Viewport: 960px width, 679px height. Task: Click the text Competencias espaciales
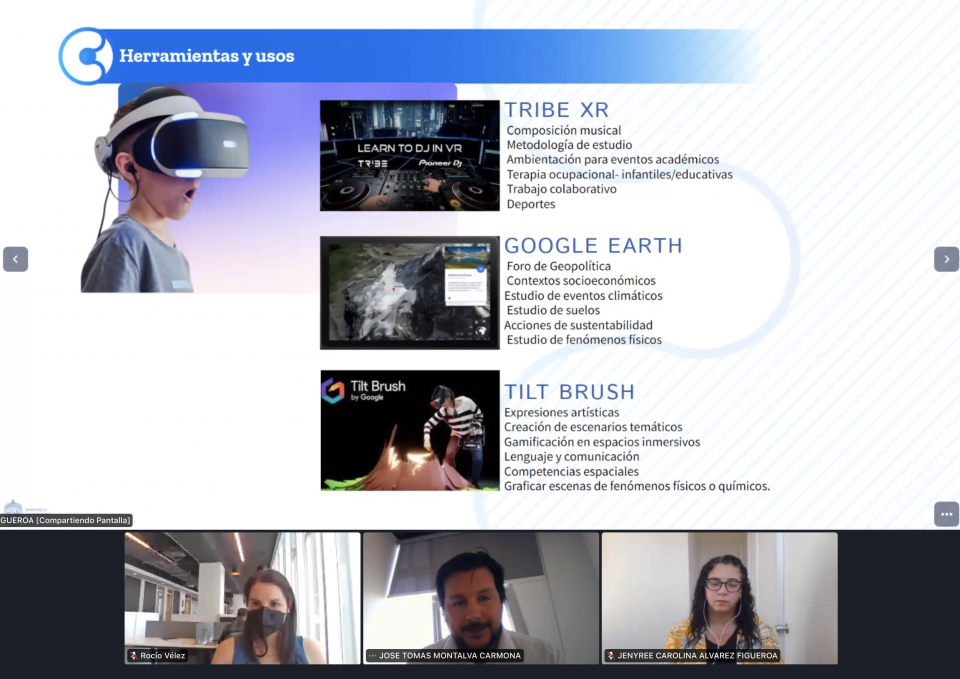(x=572, y=471)
